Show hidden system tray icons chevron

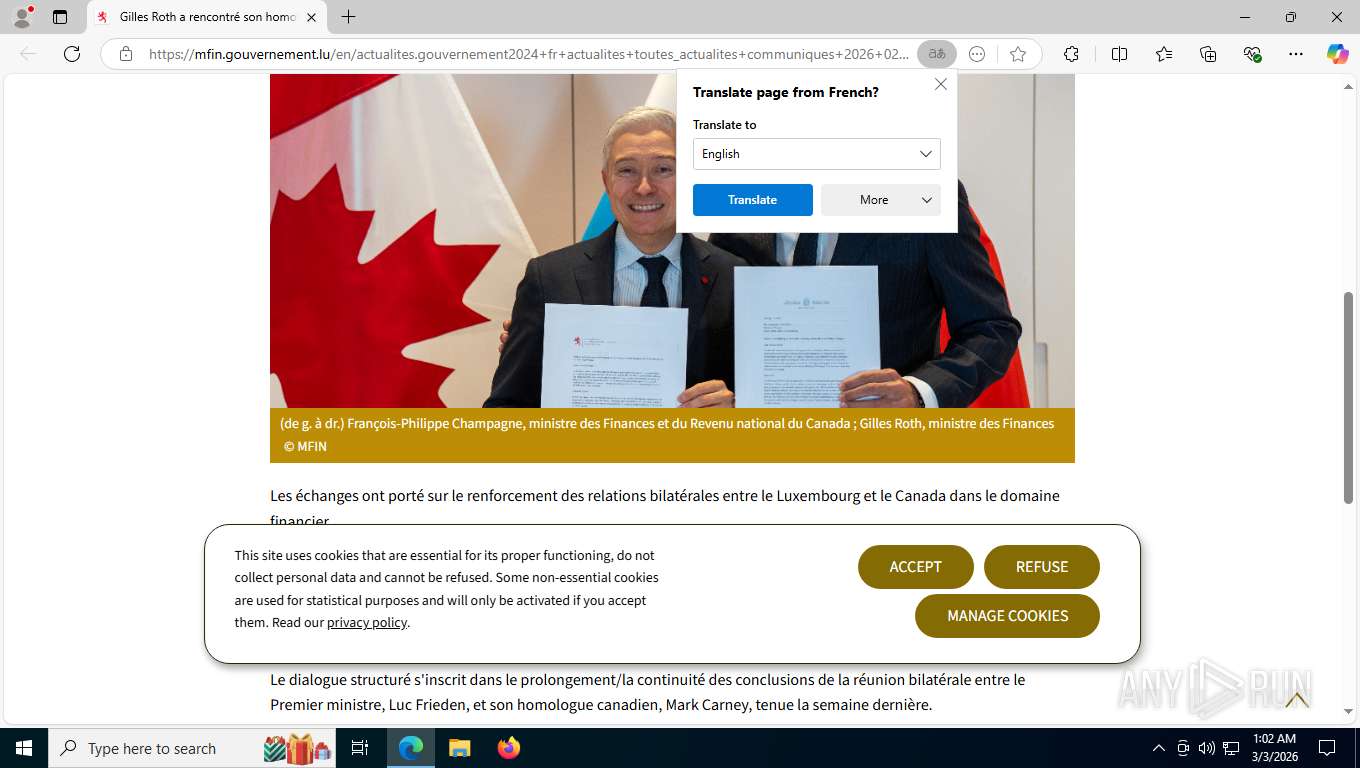1159,748
